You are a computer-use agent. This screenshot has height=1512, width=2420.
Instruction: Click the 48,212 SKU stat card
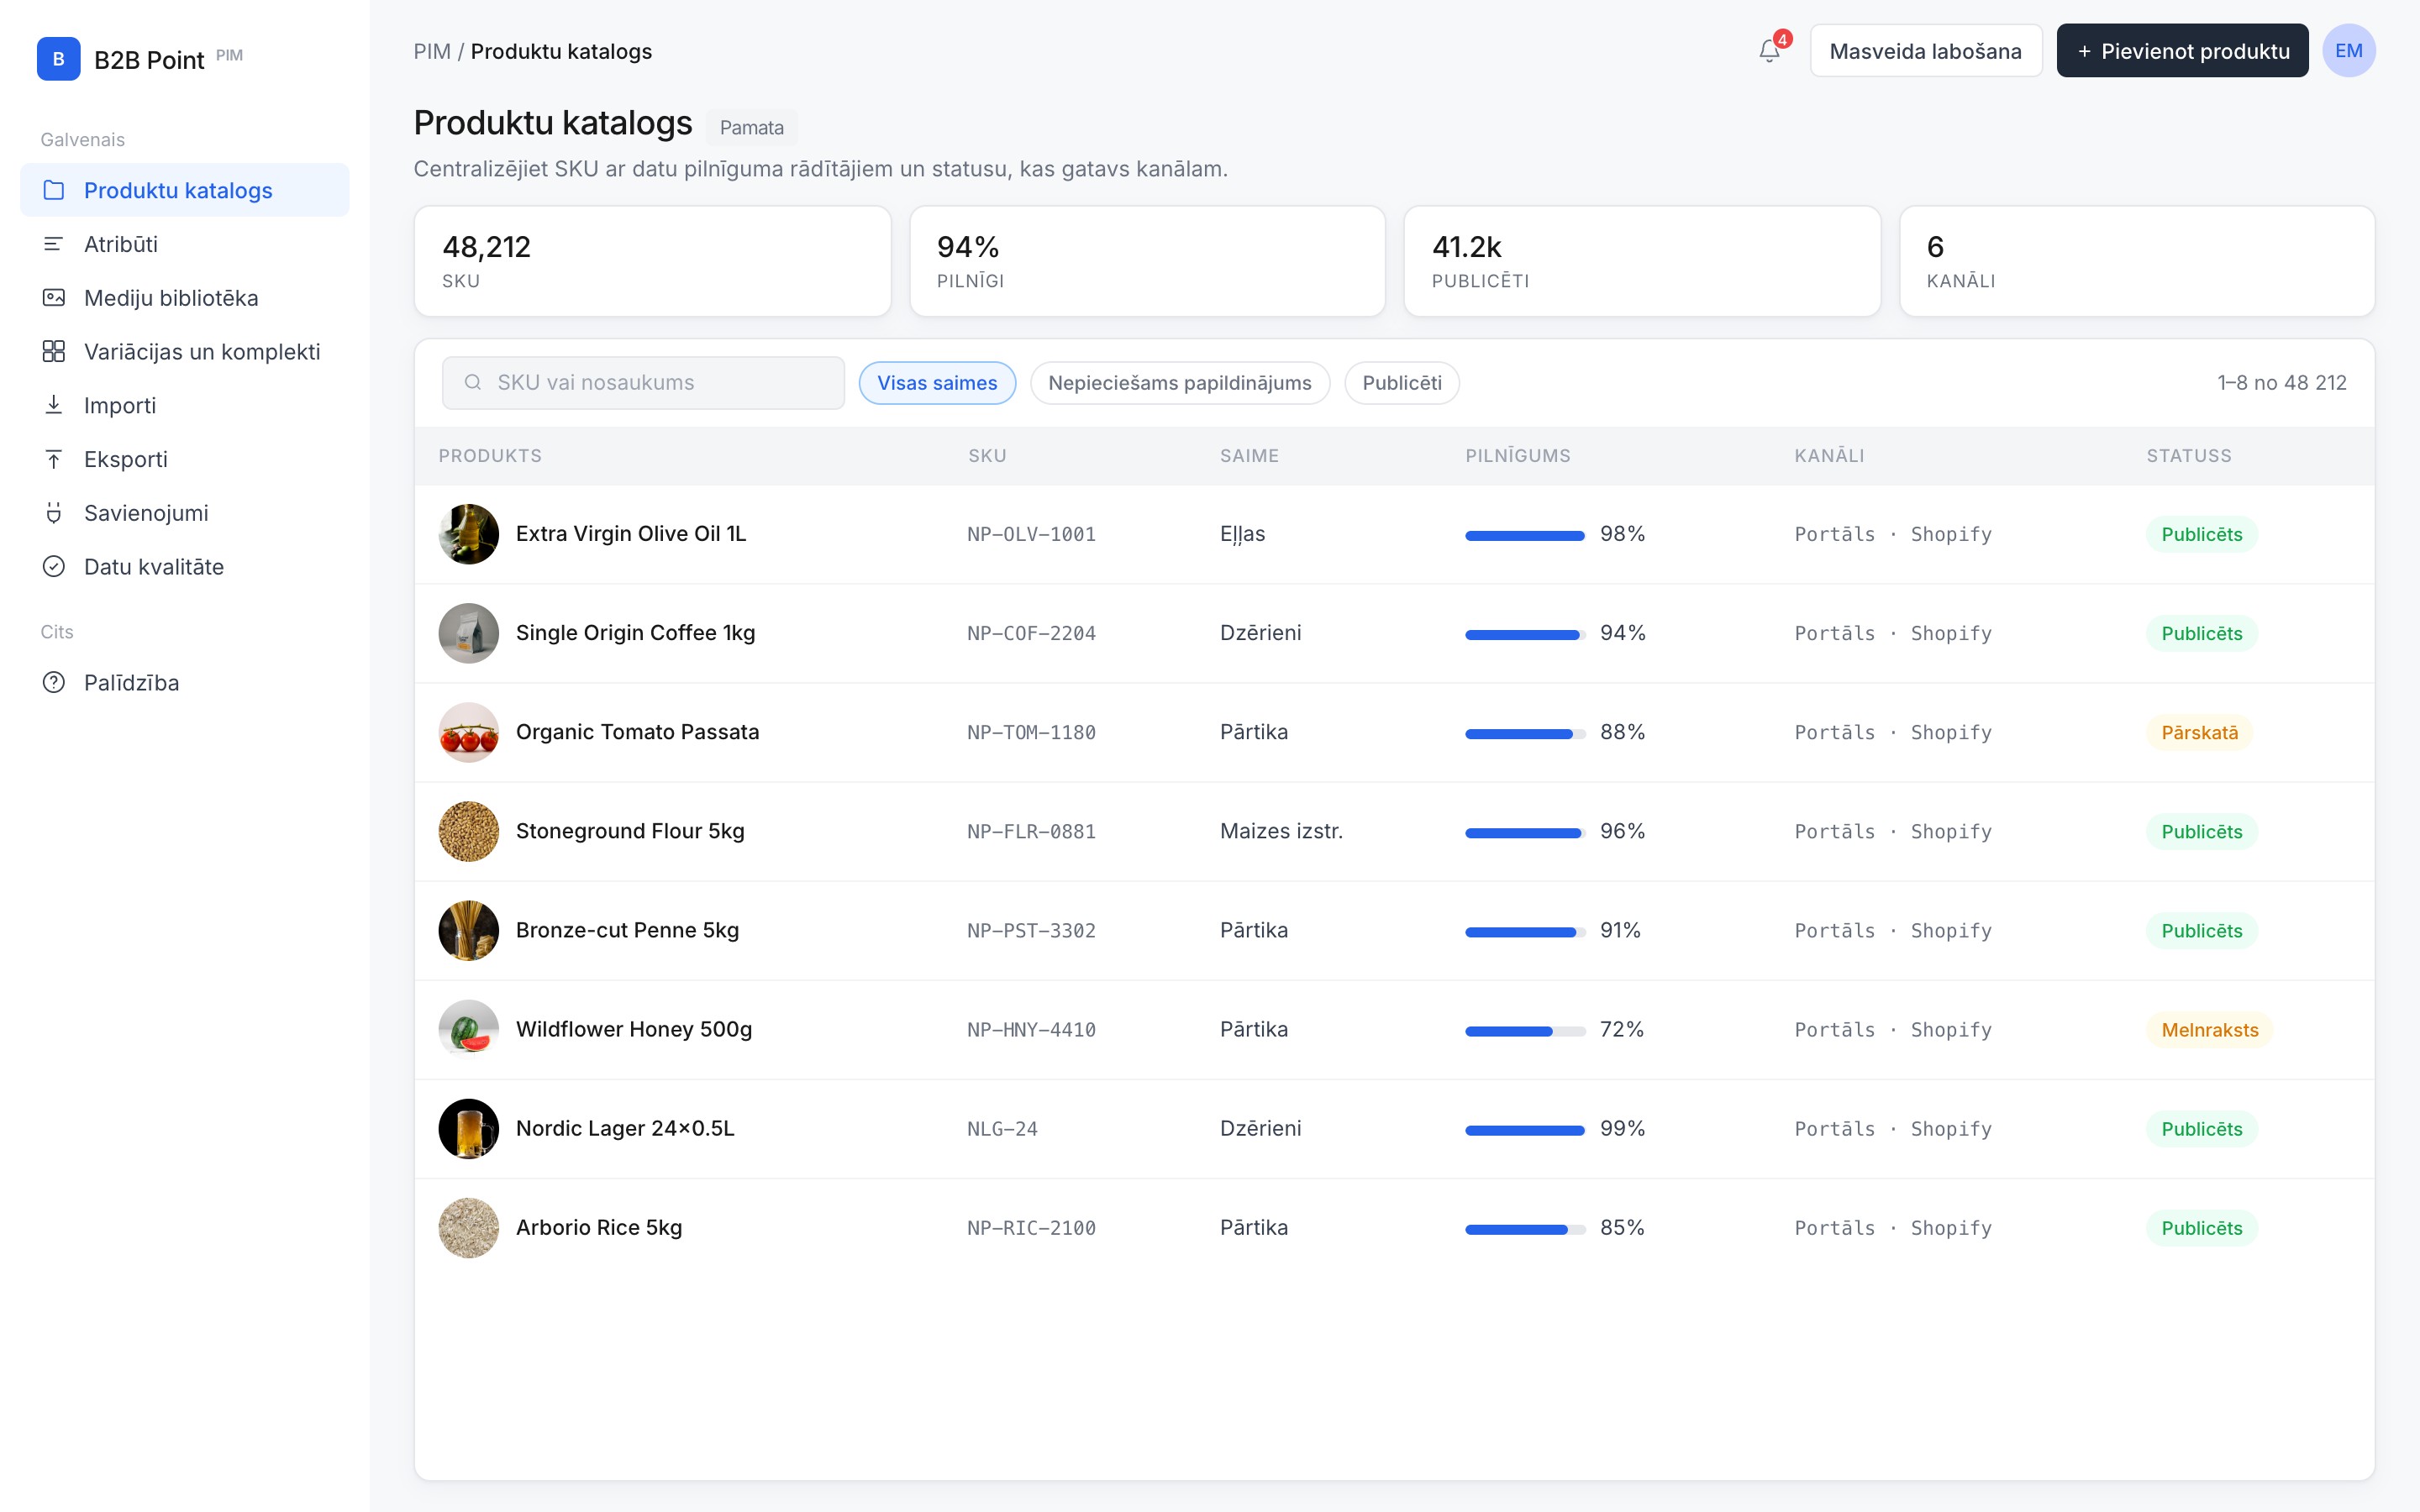point(652,261)
